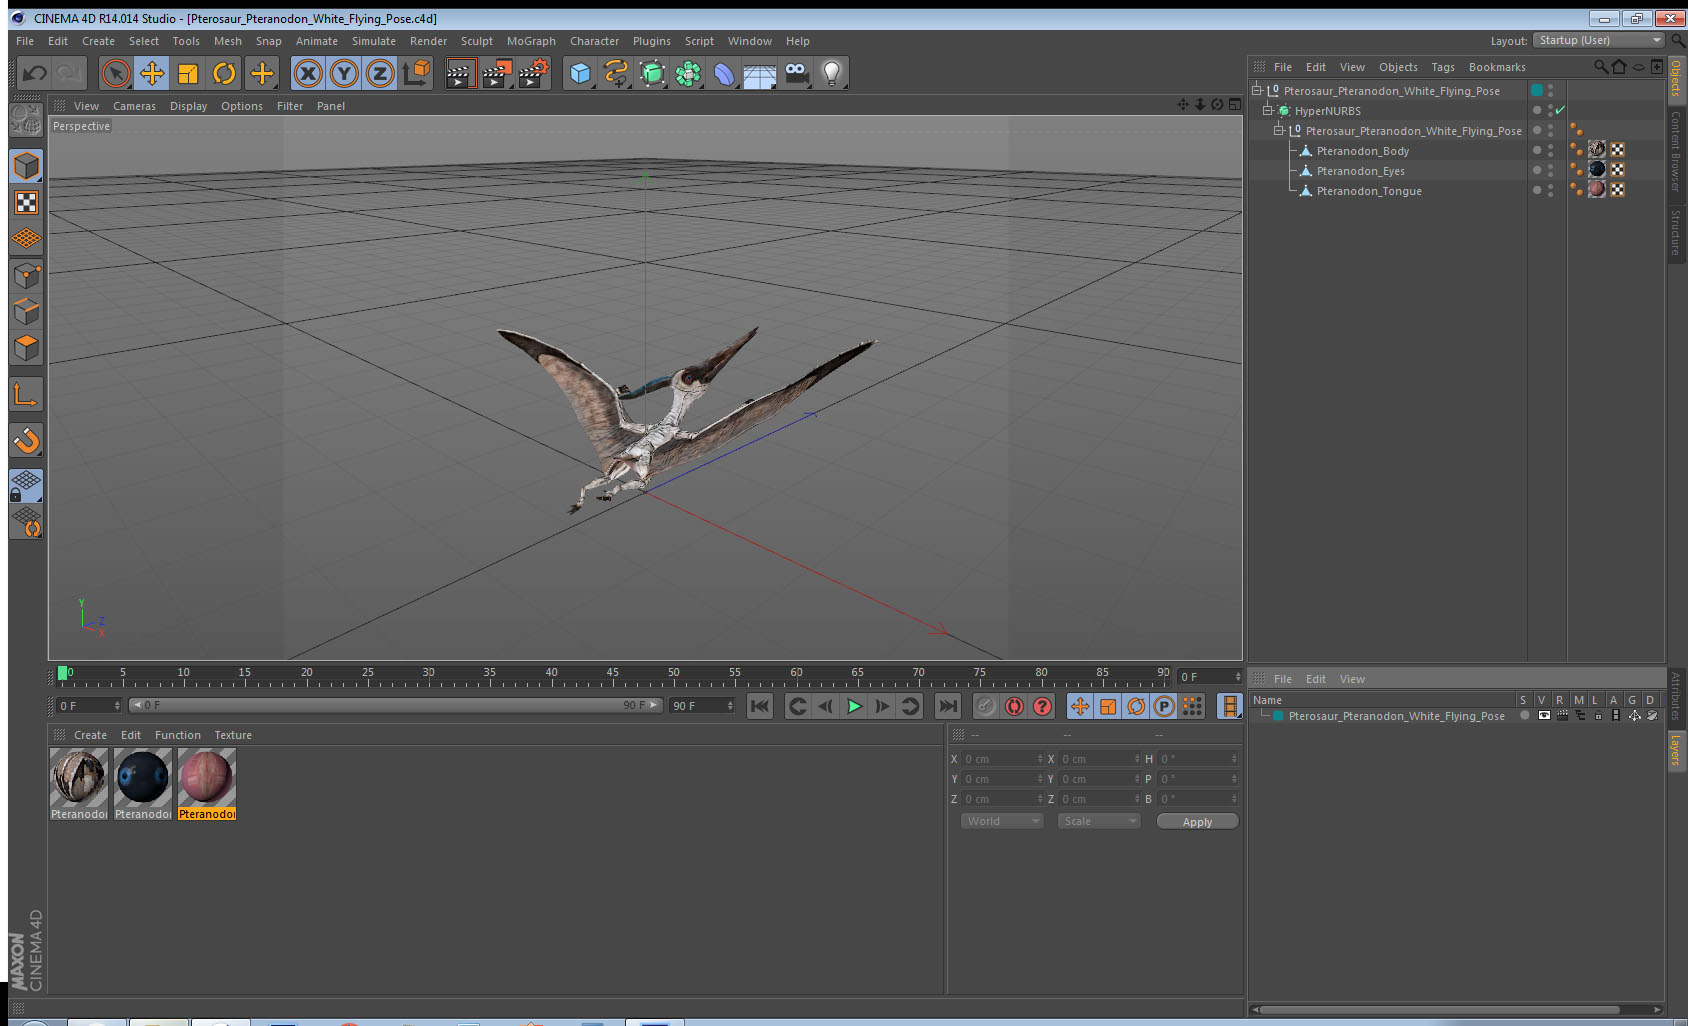Click Apply in coordinates panel

coord(1197,822)
